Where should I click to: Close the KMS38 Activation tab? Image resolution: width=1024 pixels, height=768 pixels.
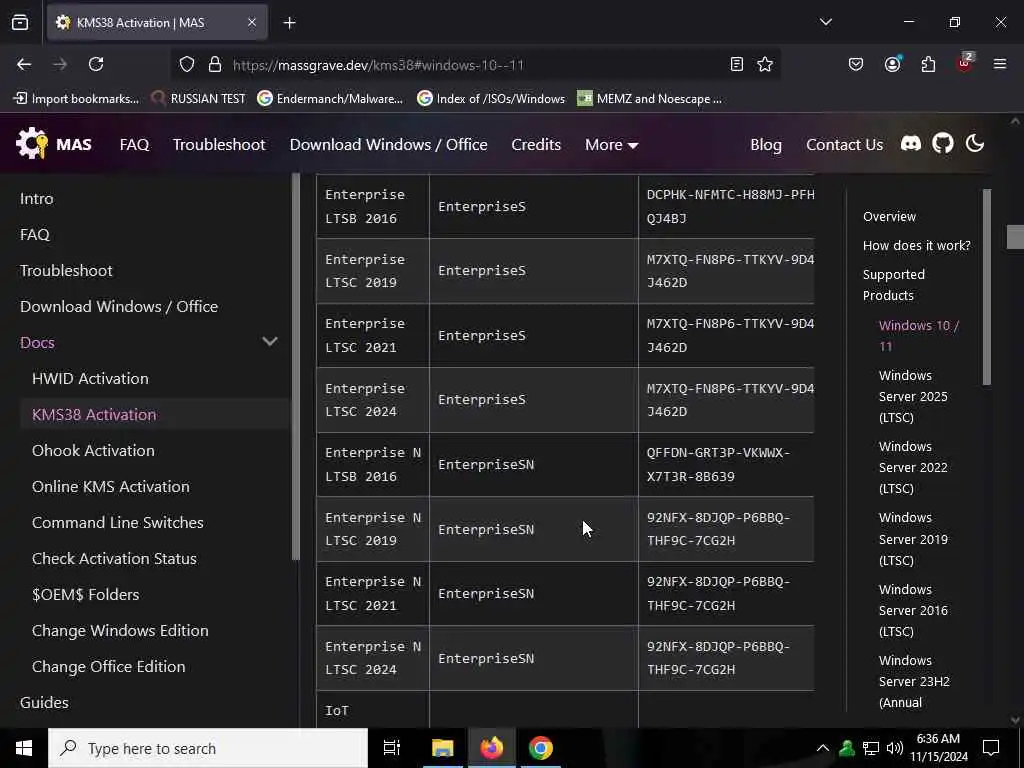tap(251, 23)
